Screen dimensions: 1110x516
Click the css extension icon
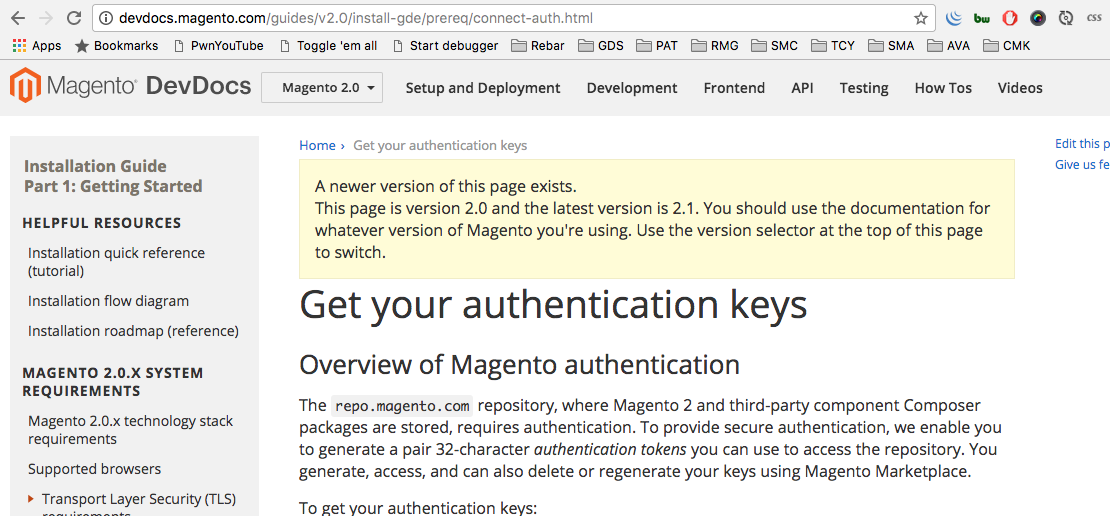pos(1093,18)
